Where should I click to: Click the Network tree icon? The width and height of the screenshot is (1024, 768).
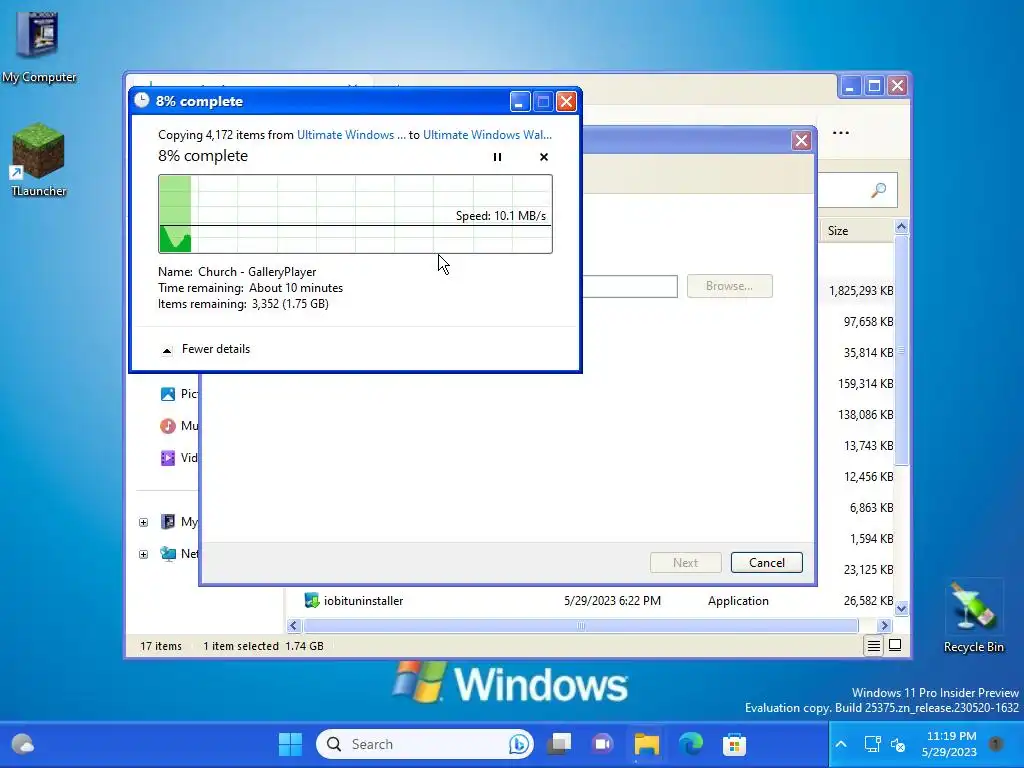[168, 553]
